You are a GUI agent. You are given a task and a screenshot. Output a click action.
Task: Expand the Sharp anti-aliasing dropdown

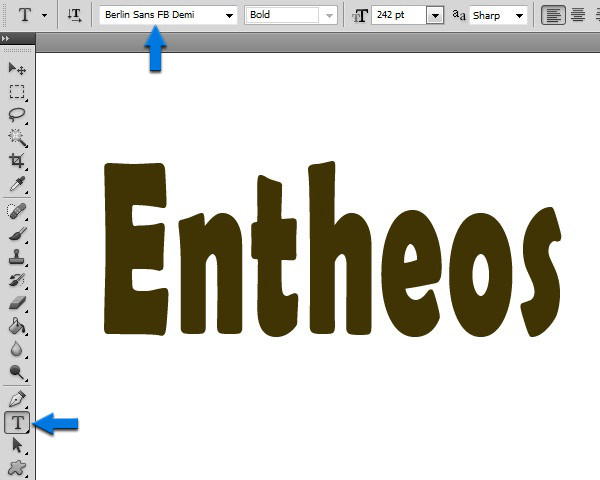pos(518,16)
